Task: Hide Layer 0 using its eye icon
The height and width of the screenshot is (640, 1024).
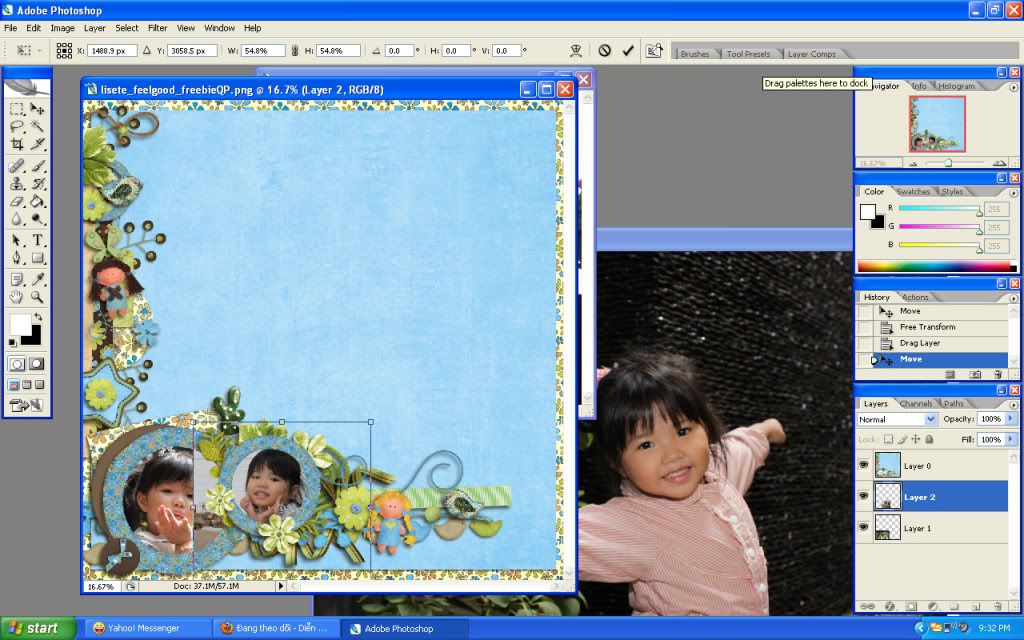Action: pyautogui.click(x=864, y=465)
